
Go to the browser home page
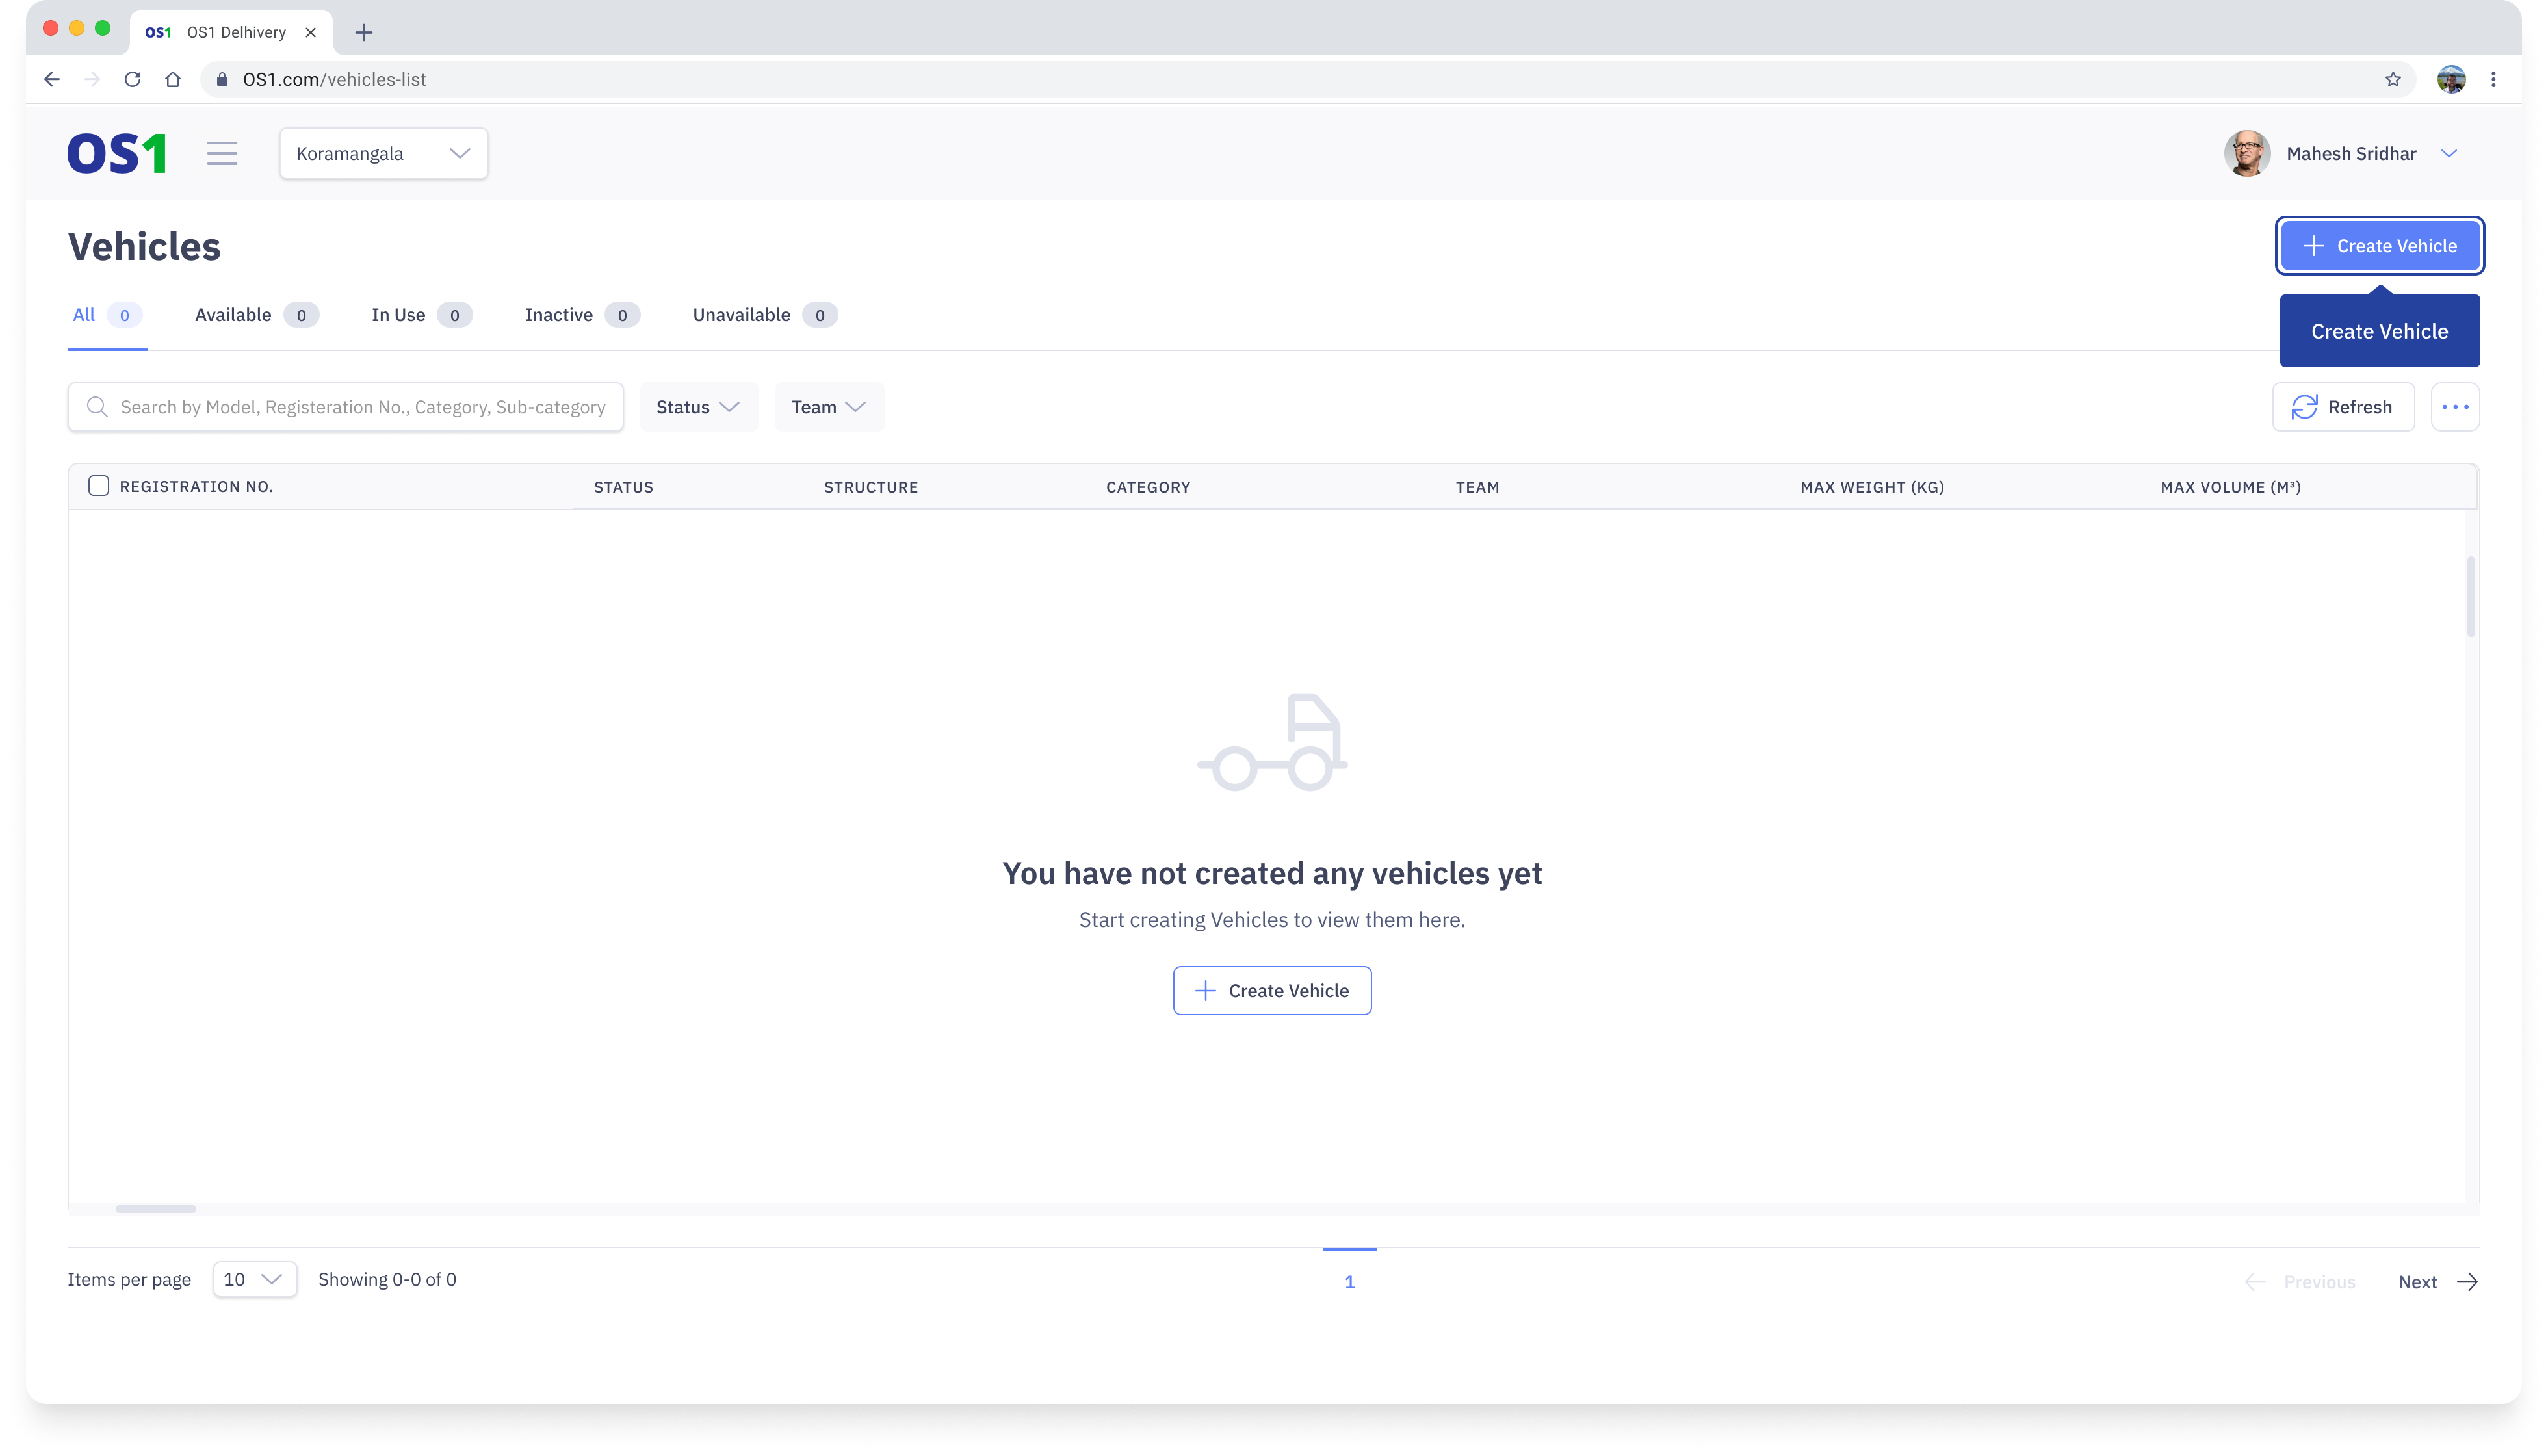coord(173,79)
